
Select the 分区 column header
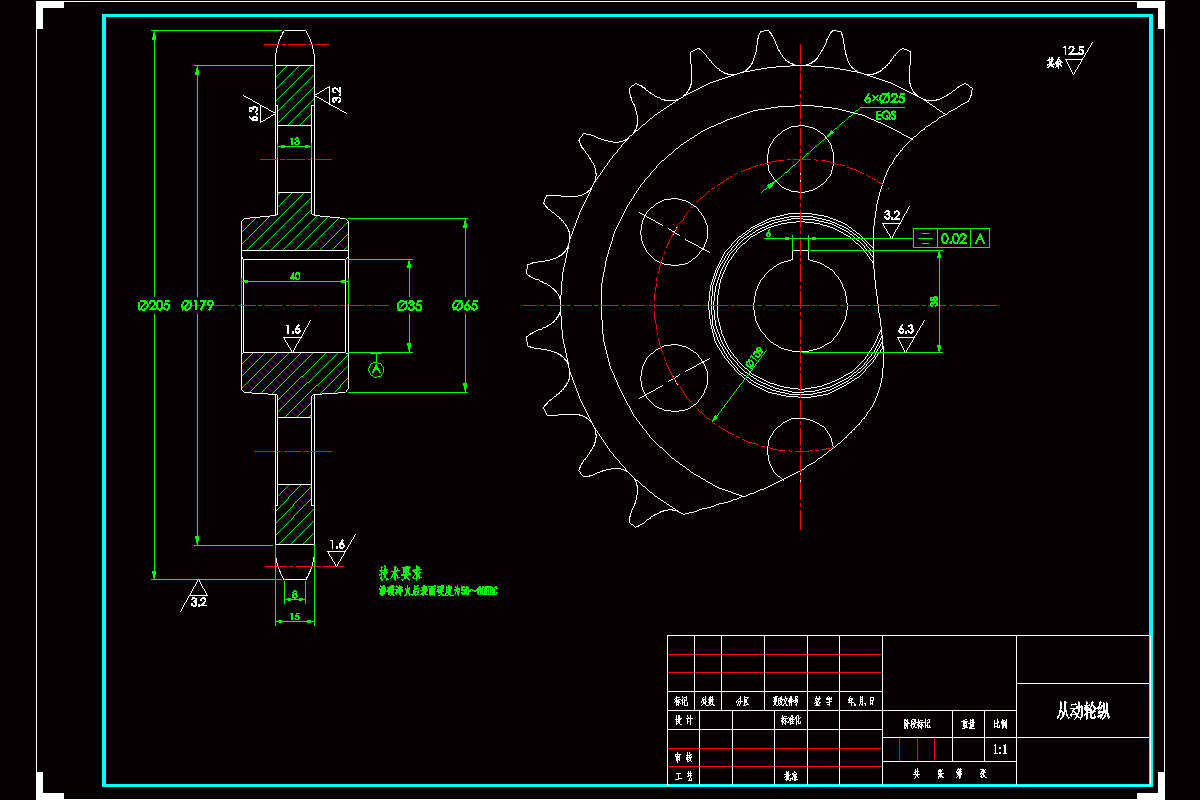(743, 702)
